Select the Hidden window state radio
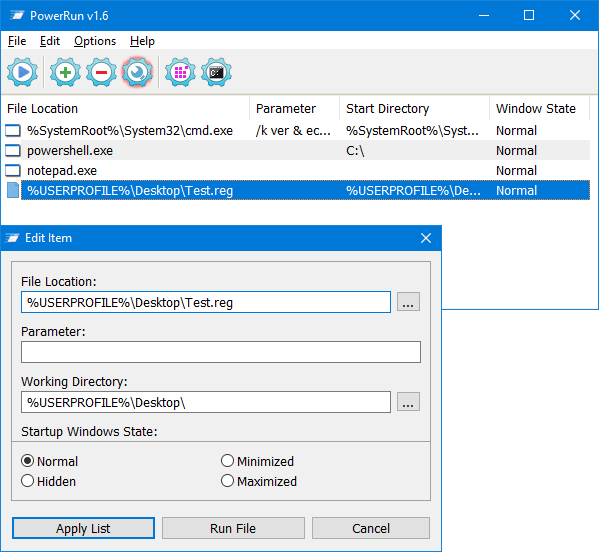599x552 pixels. (28, 481)
